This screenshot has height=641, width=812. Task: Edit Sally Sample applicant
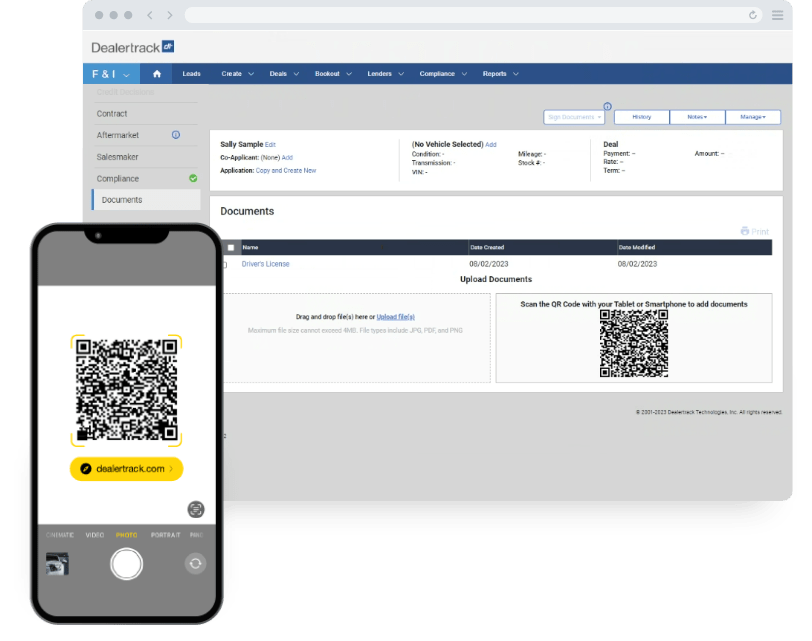(270, 145)
